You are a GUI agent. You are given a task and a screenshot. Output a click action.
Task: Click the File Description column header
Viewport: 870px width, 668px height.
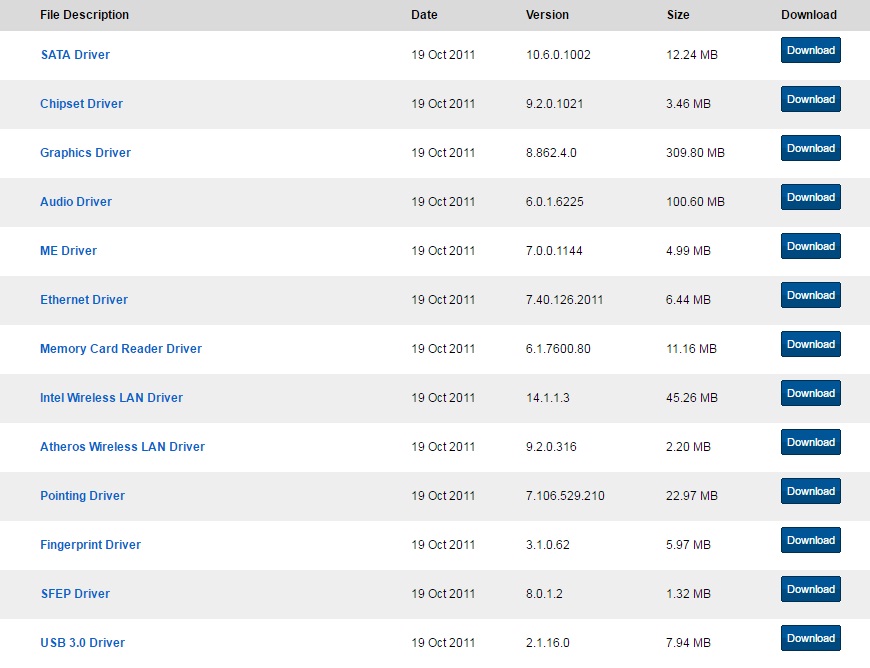(x=84, y=15)
